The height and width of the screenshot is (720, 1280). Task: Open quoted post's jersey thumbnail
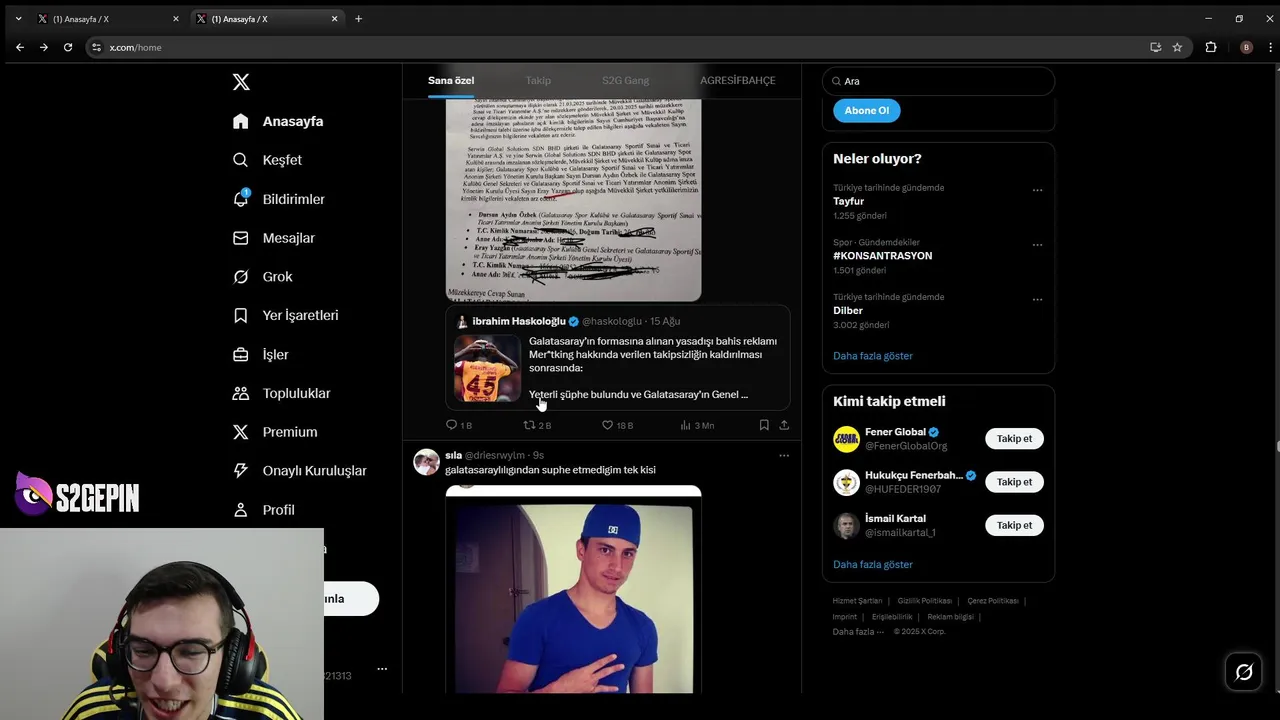[x=487, y=368]
